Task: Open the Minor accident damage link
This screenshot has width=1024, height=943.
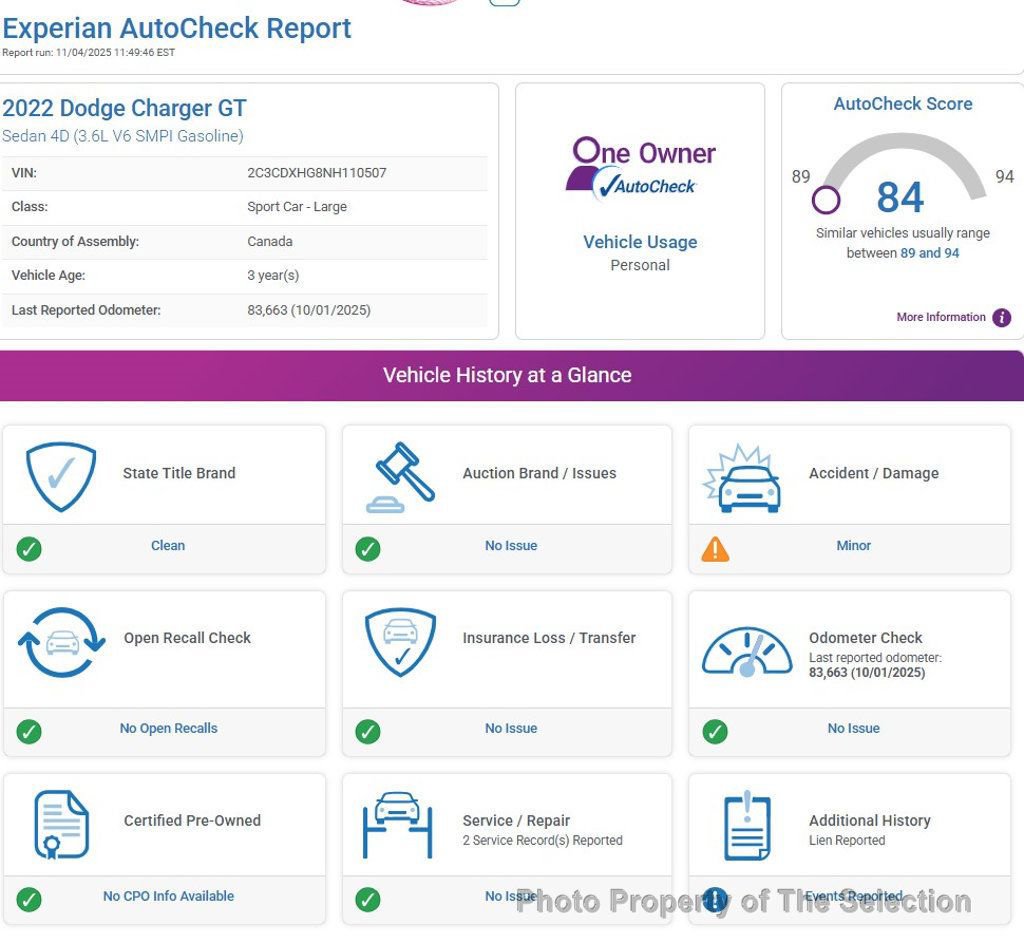Action: click(x=853, y=546)
